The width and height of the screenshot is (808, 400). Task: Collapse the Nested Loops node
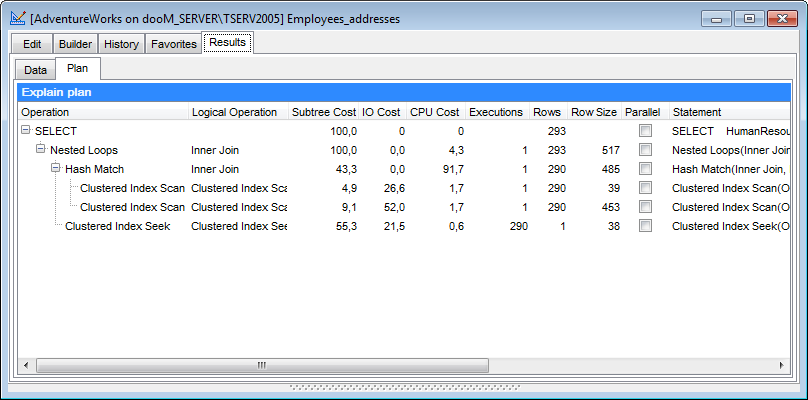point(41,150)
